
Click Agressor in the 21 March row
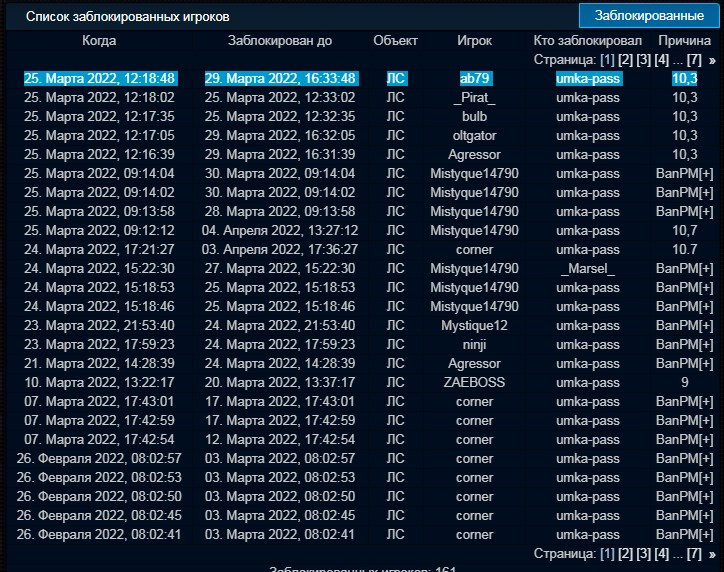pos(474,363)
